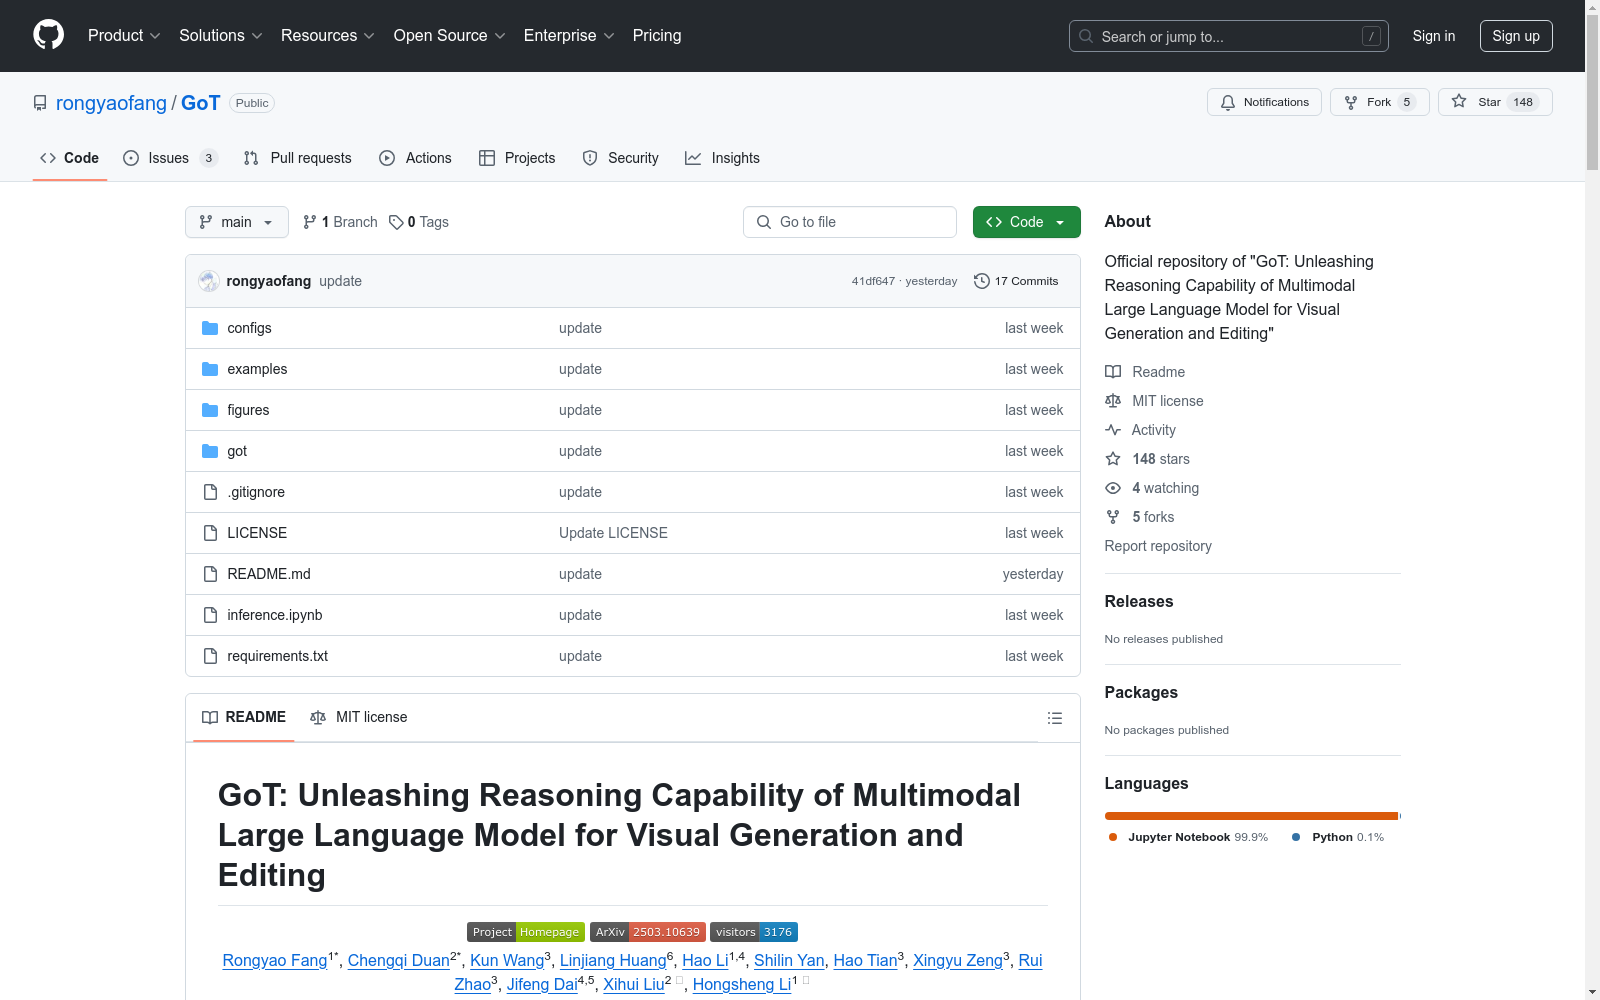Click the Languages percentage bar
The image size is (1600, 1000).
[x=1251, y=815]
